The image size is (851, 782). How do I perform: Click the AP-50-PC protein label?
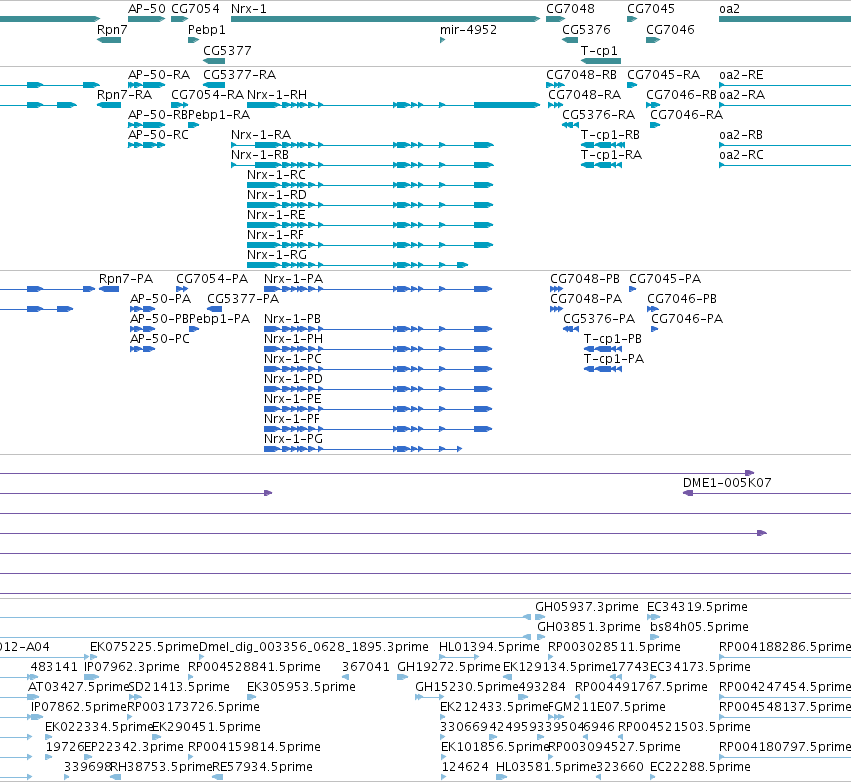click(160, 339)
